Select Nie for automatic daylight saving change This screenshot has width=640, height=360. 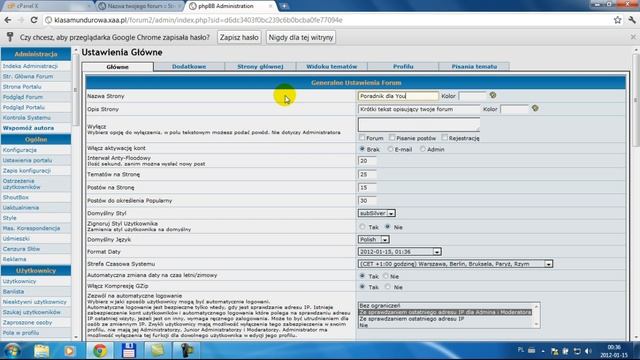coord(386,276)
